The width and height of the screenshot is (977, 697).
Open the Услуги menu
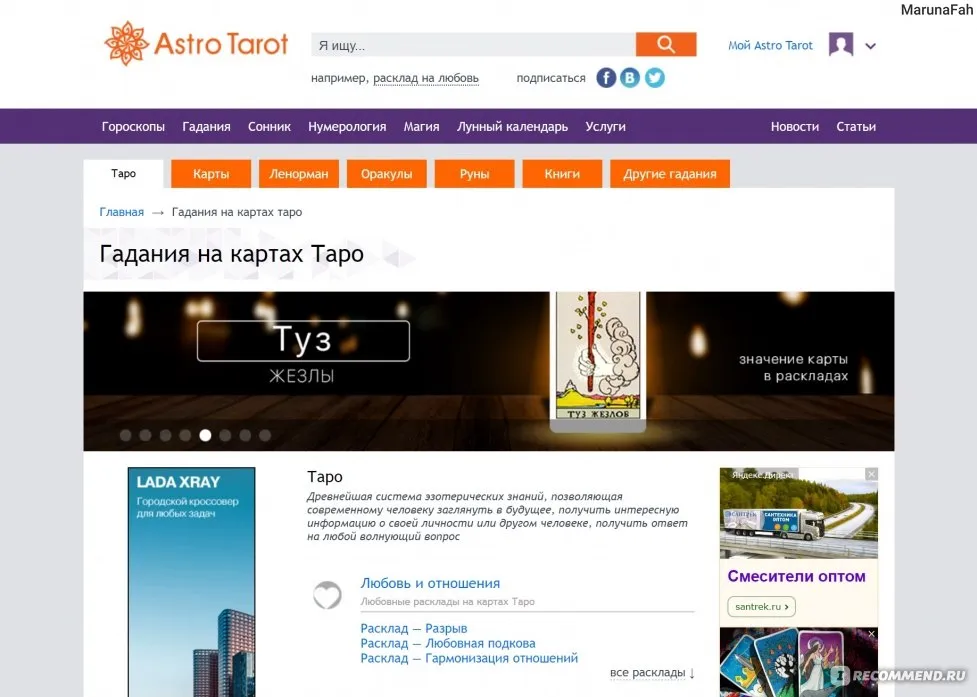click(x=605, y=126)
